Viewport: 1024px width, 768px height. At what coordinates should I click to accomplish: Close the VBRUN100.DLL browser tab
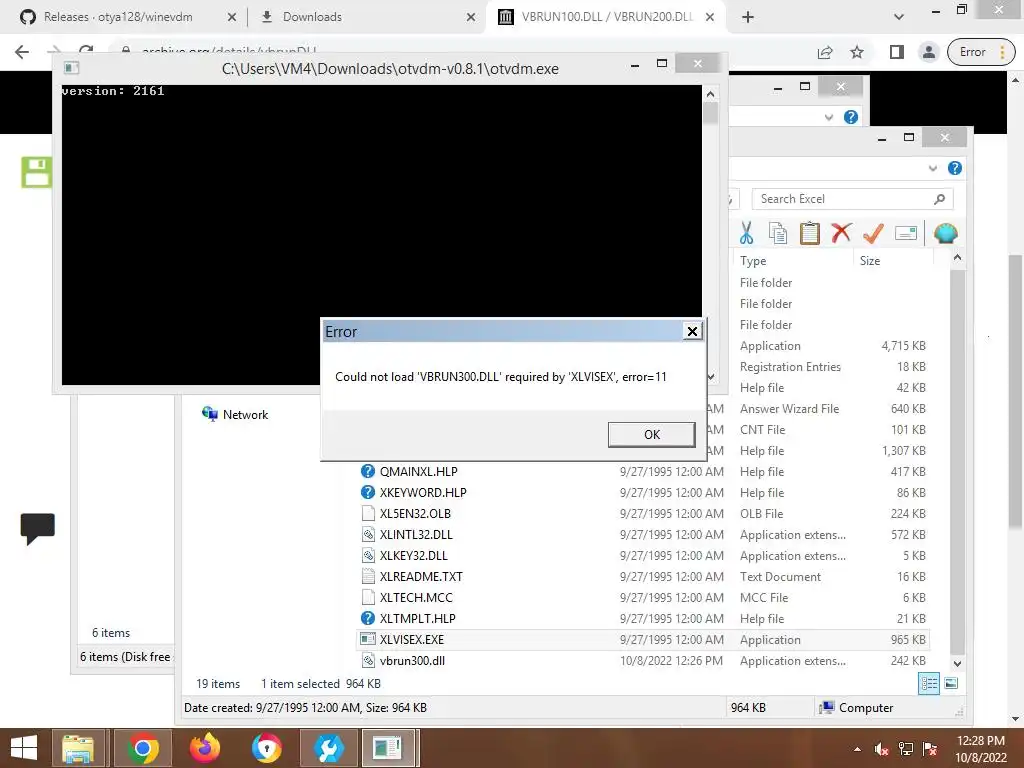pyautogui.click(x=710, y=17)
